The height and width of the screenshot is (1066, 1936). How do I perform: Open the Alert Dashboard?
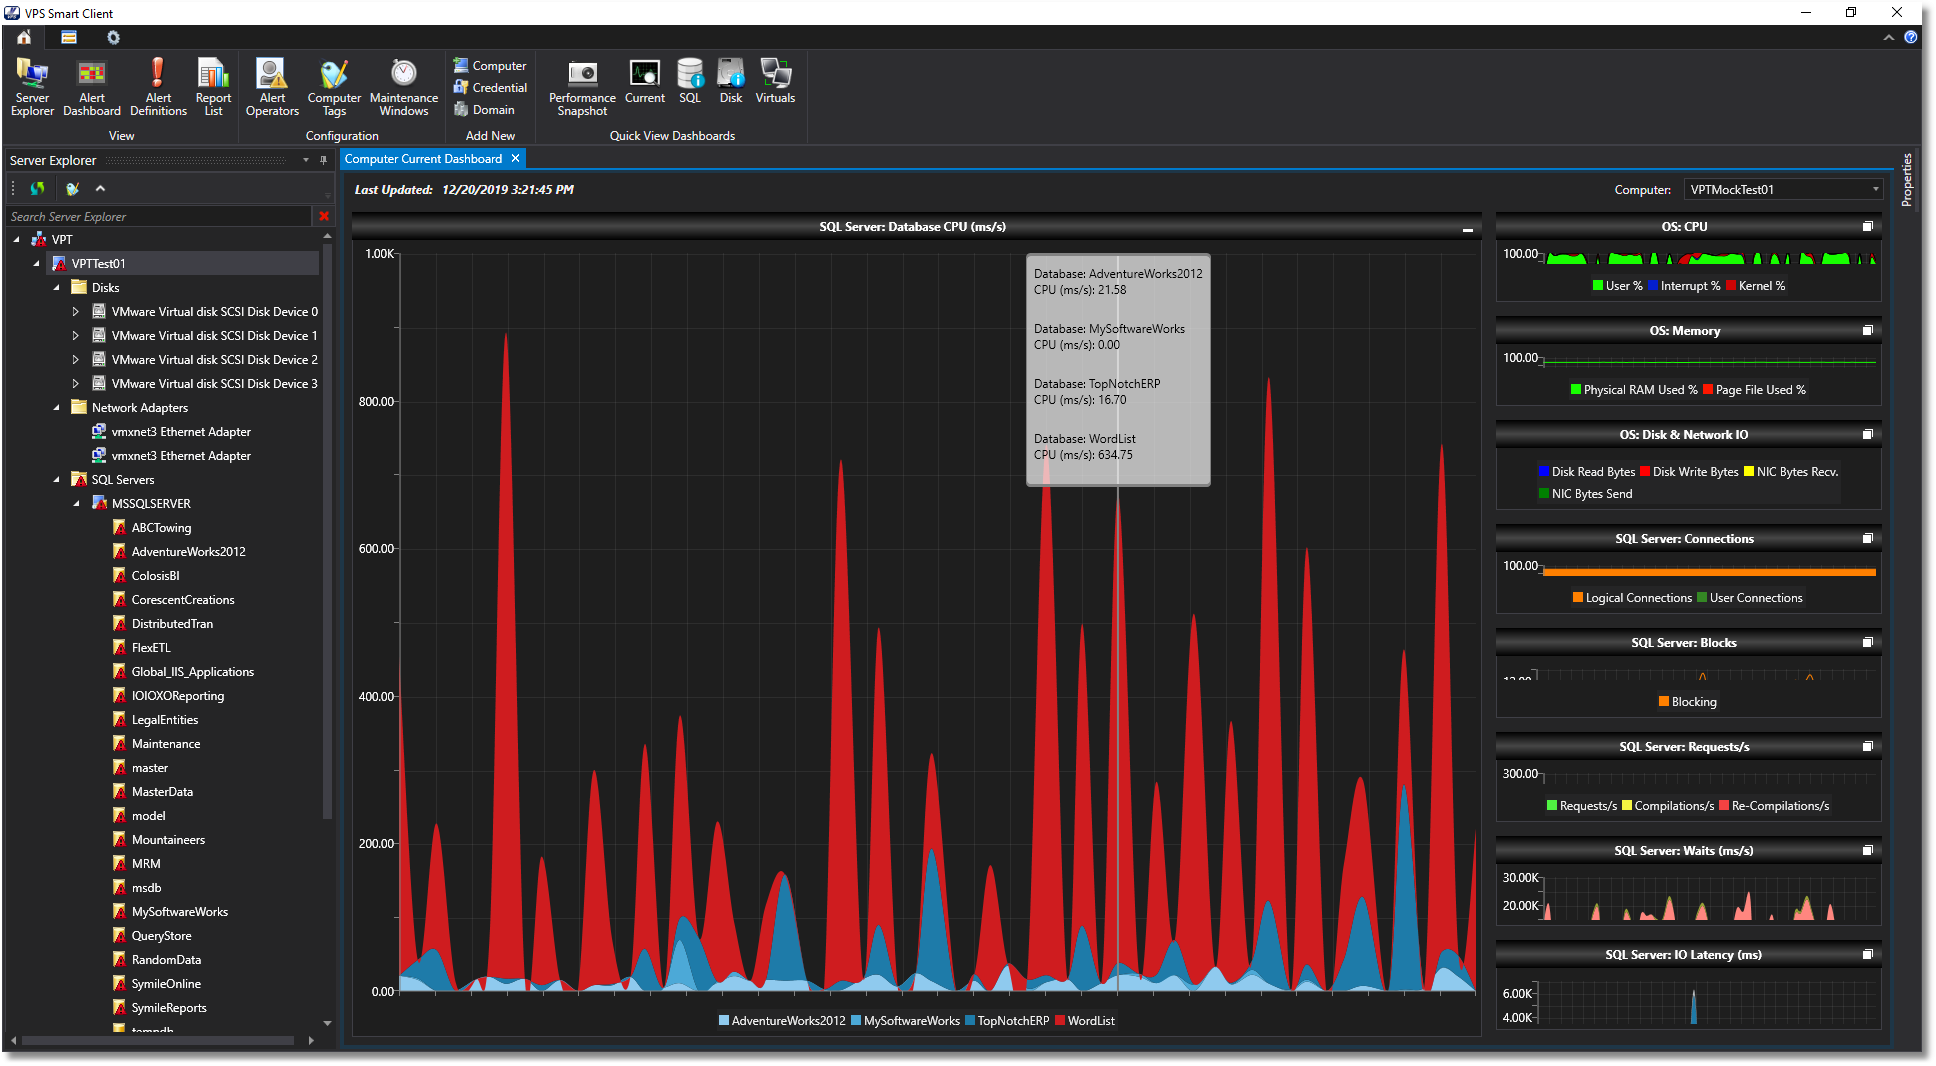tap(91, 86)
